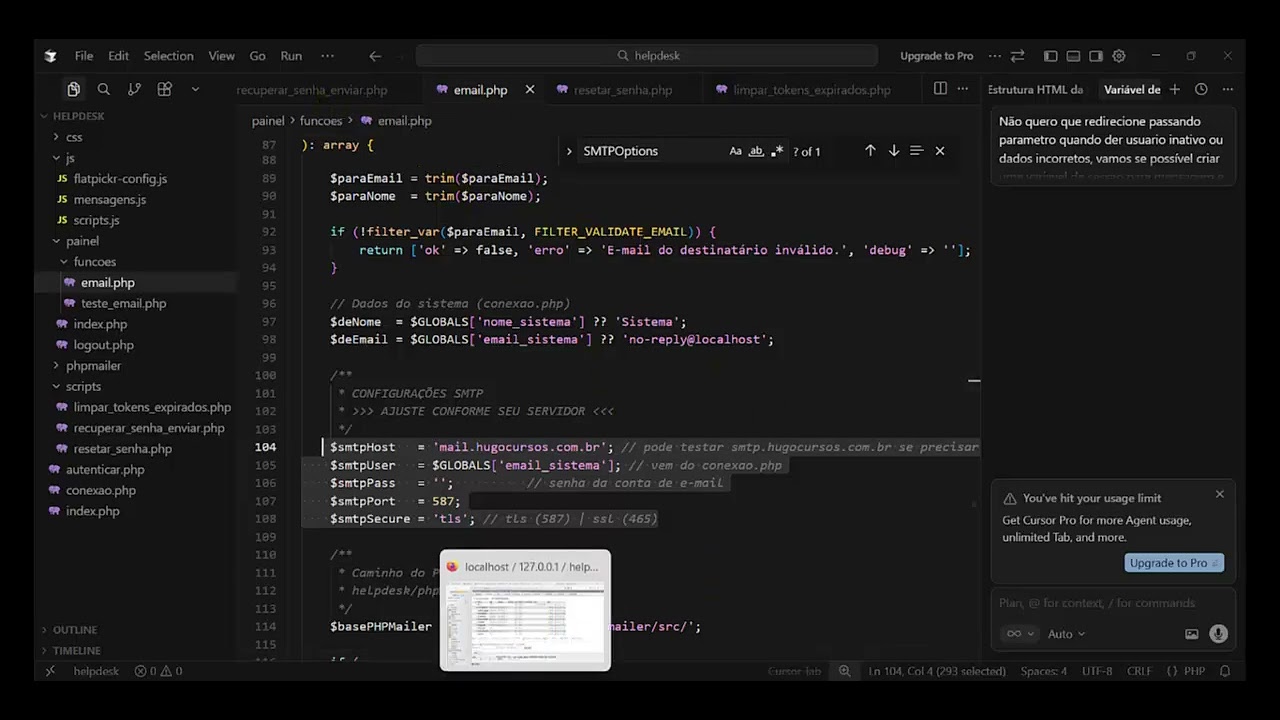The width and height of the screenshot is (1280, 720).
Task: Open the Run menu
Action: (291, 56)
